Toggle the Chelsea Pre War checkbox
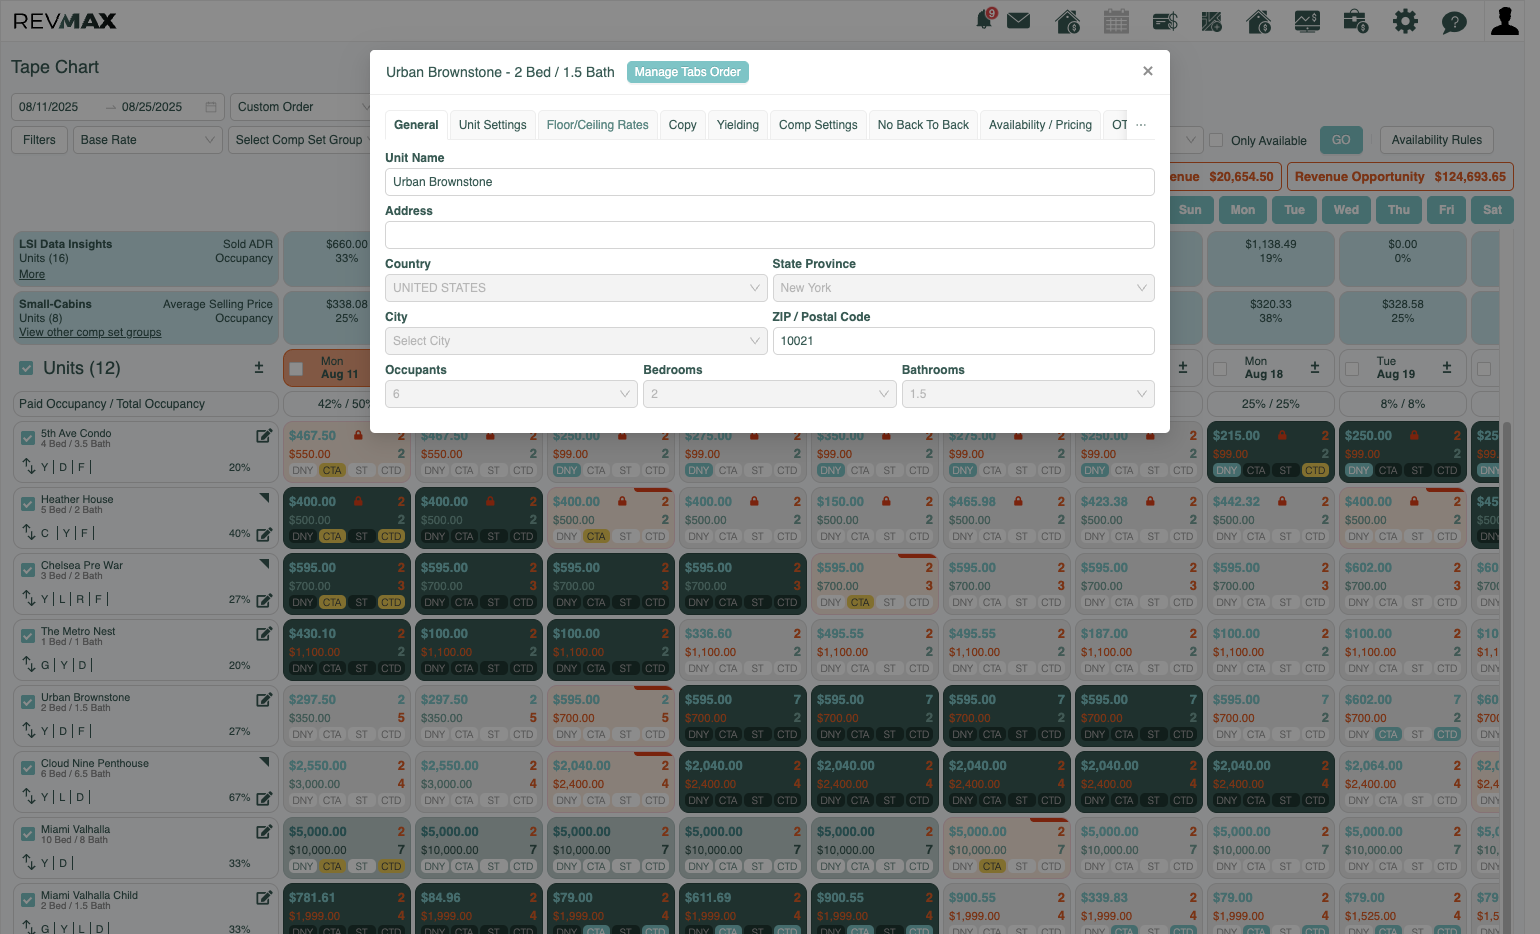The height and width of the screenshot is (934, 1540). [28, 569]
